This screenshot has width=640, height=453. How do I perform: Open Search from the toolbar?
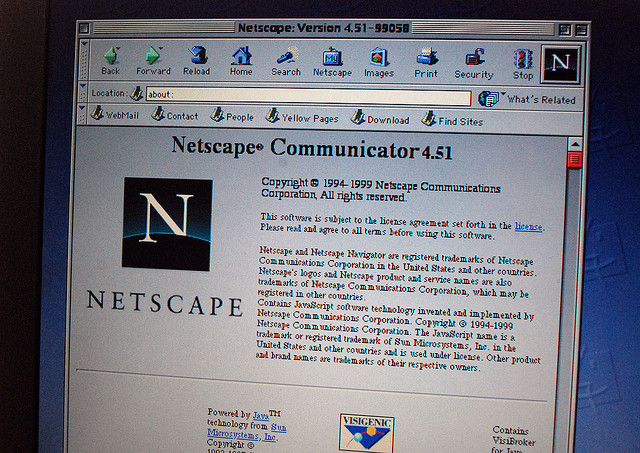[286, 62]
